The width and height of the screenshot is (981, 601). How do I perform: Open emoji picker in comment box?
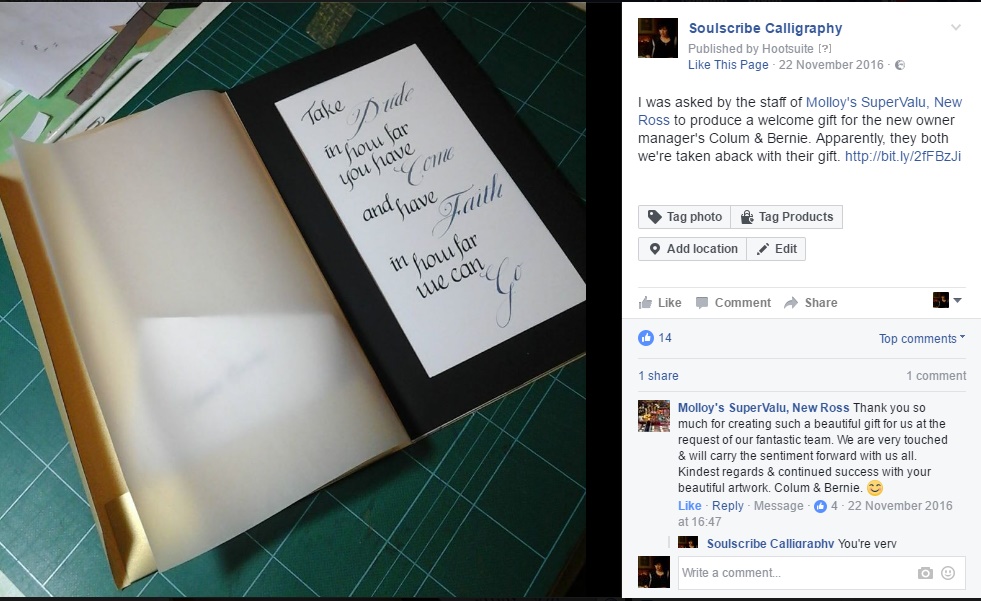(948, 573)
